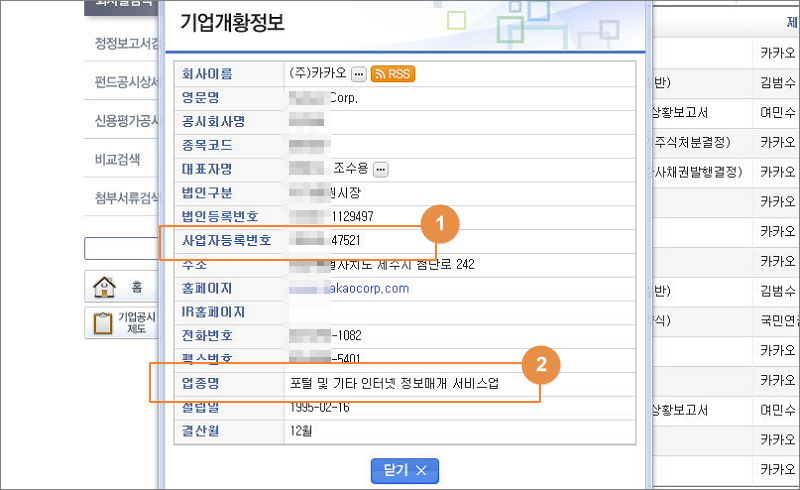The width and height of the screenshot is (800, 490).
Task: Click the 국민연금 submitter cell in background table
Action: [x=779, y=321]
